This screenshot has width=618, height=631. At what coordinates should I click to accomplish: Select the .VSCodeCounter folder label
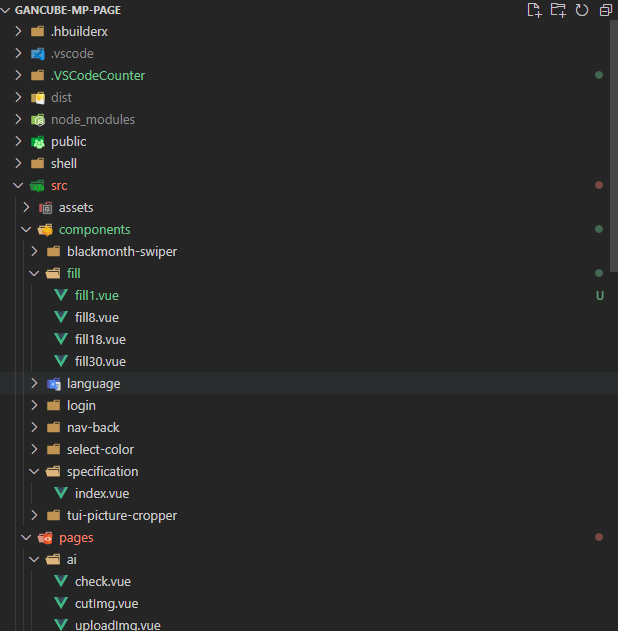(x=98, y=76)
